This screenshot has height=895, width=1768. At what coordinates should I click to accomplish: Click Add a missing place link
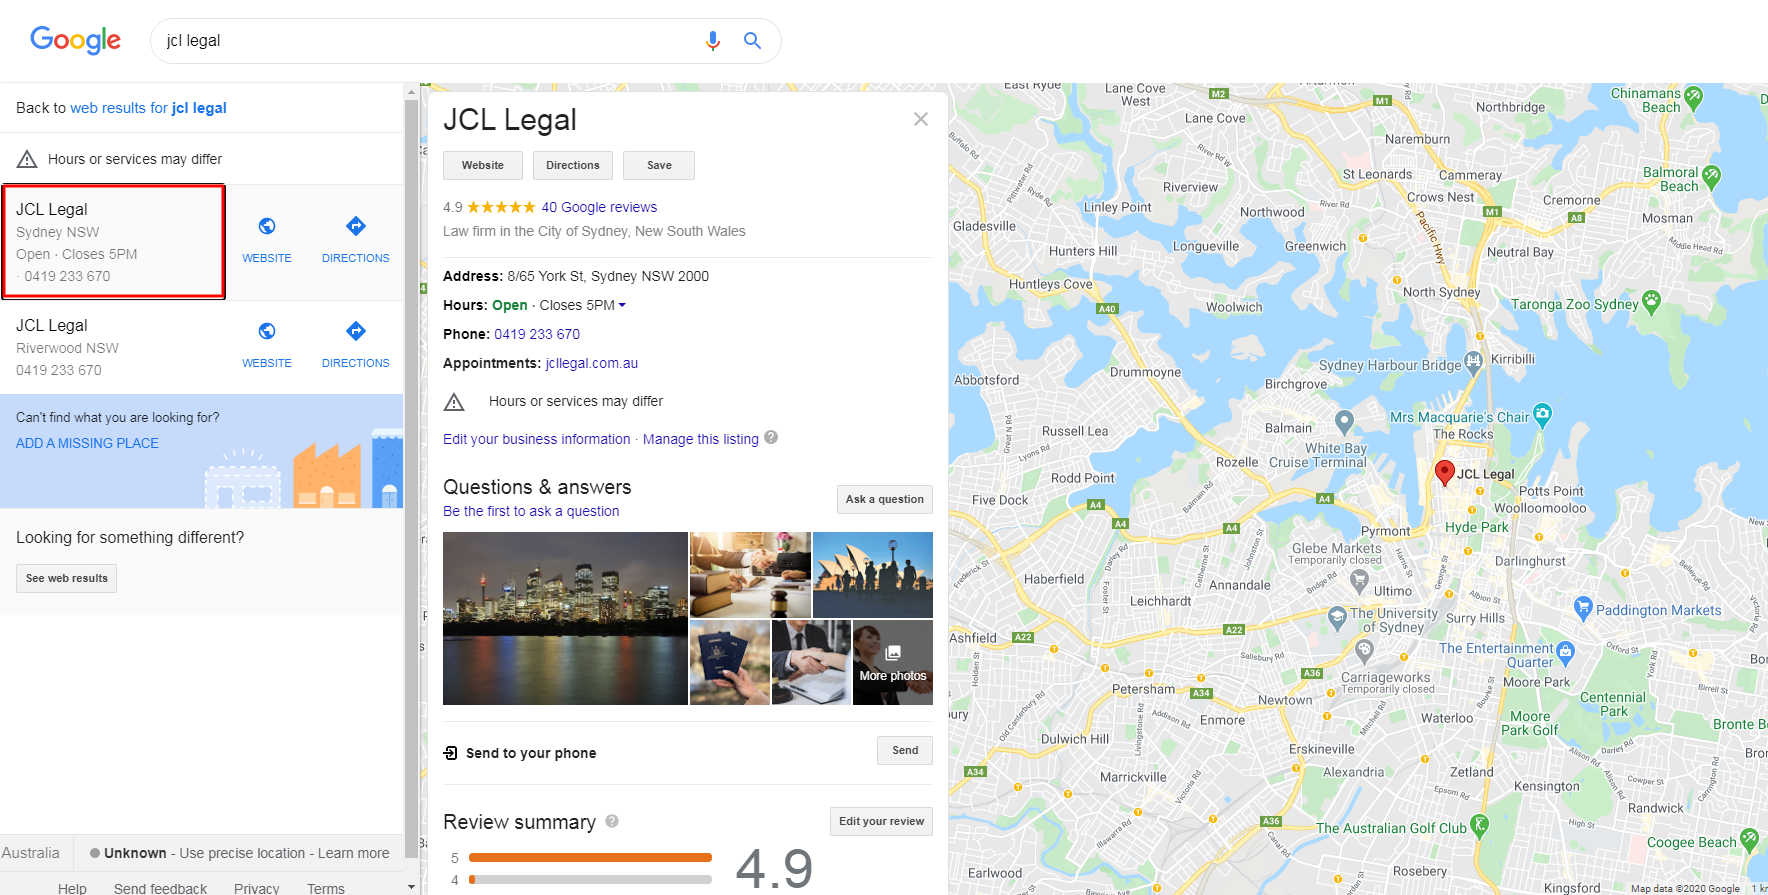pos(87,443)
